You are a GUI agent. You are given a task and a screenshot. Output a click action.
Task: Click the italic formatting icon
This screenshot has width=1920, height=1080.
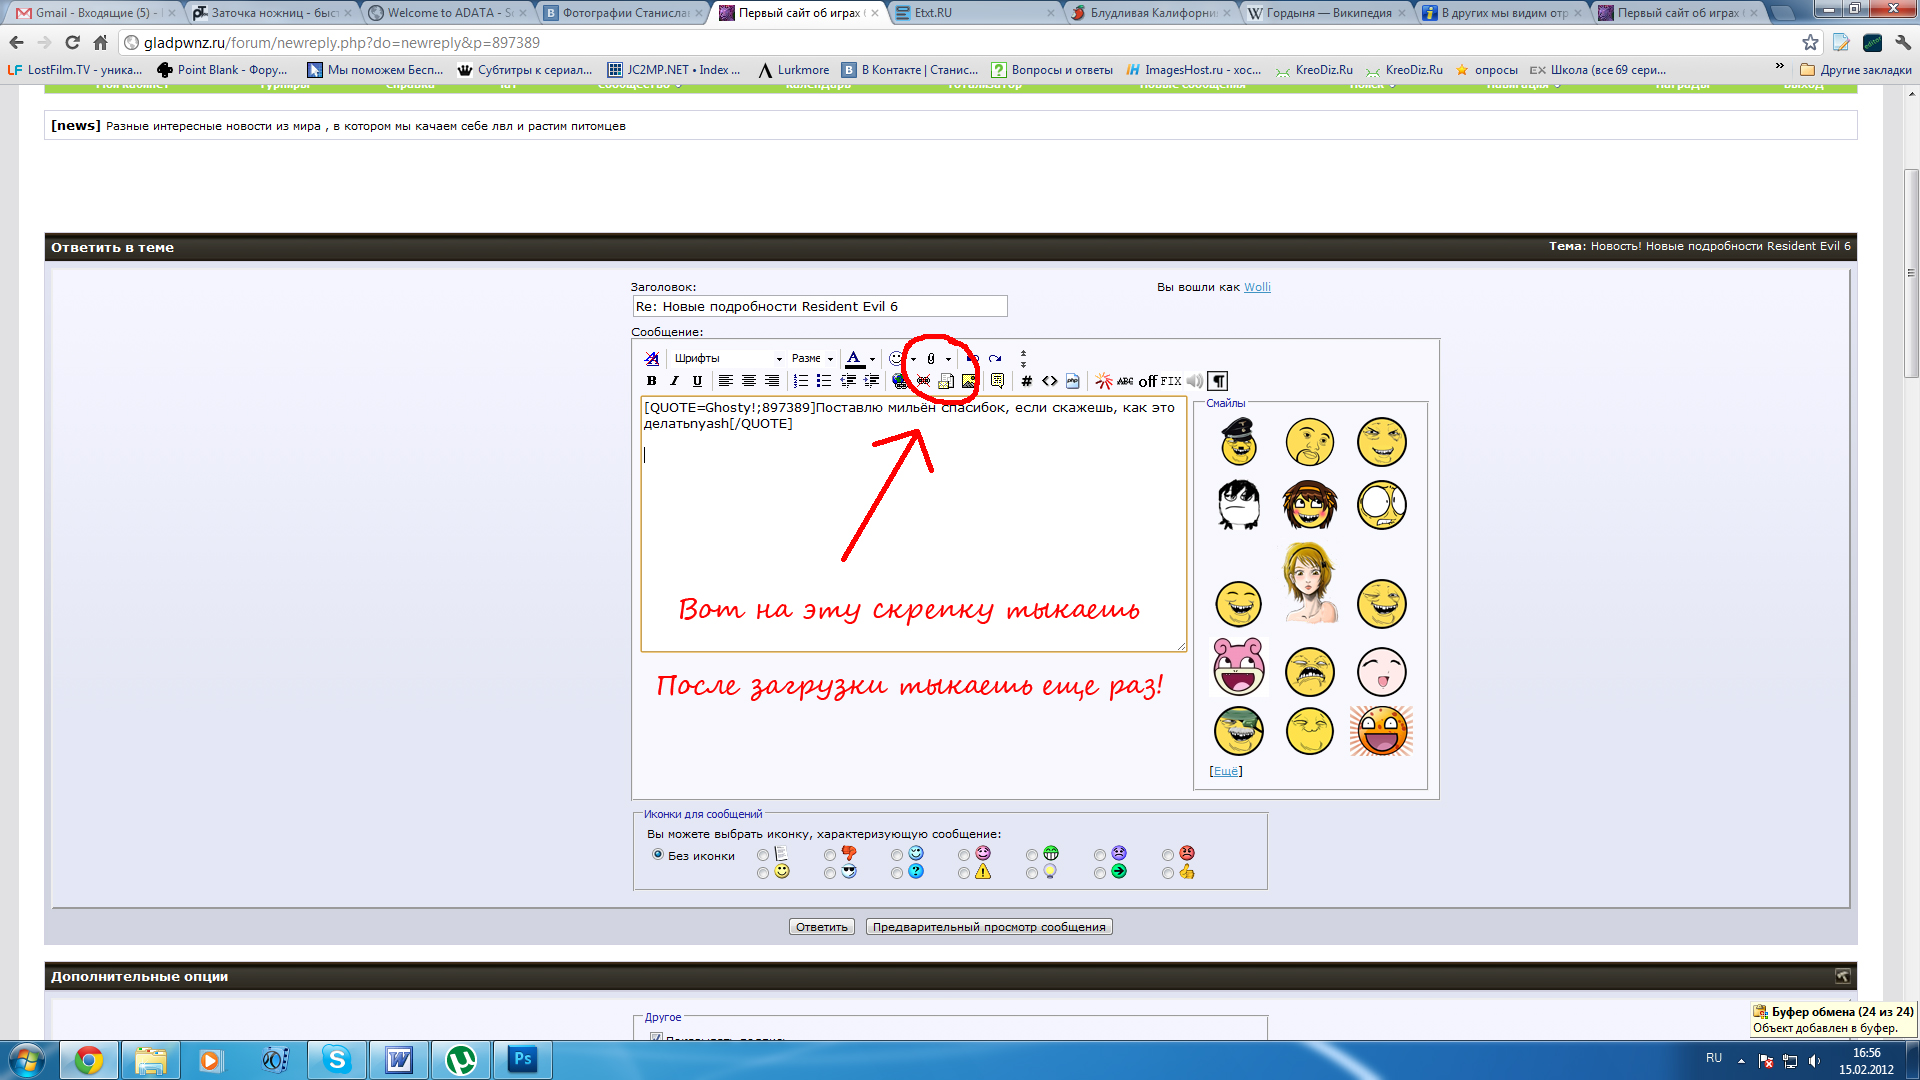(x=674, y=381)
